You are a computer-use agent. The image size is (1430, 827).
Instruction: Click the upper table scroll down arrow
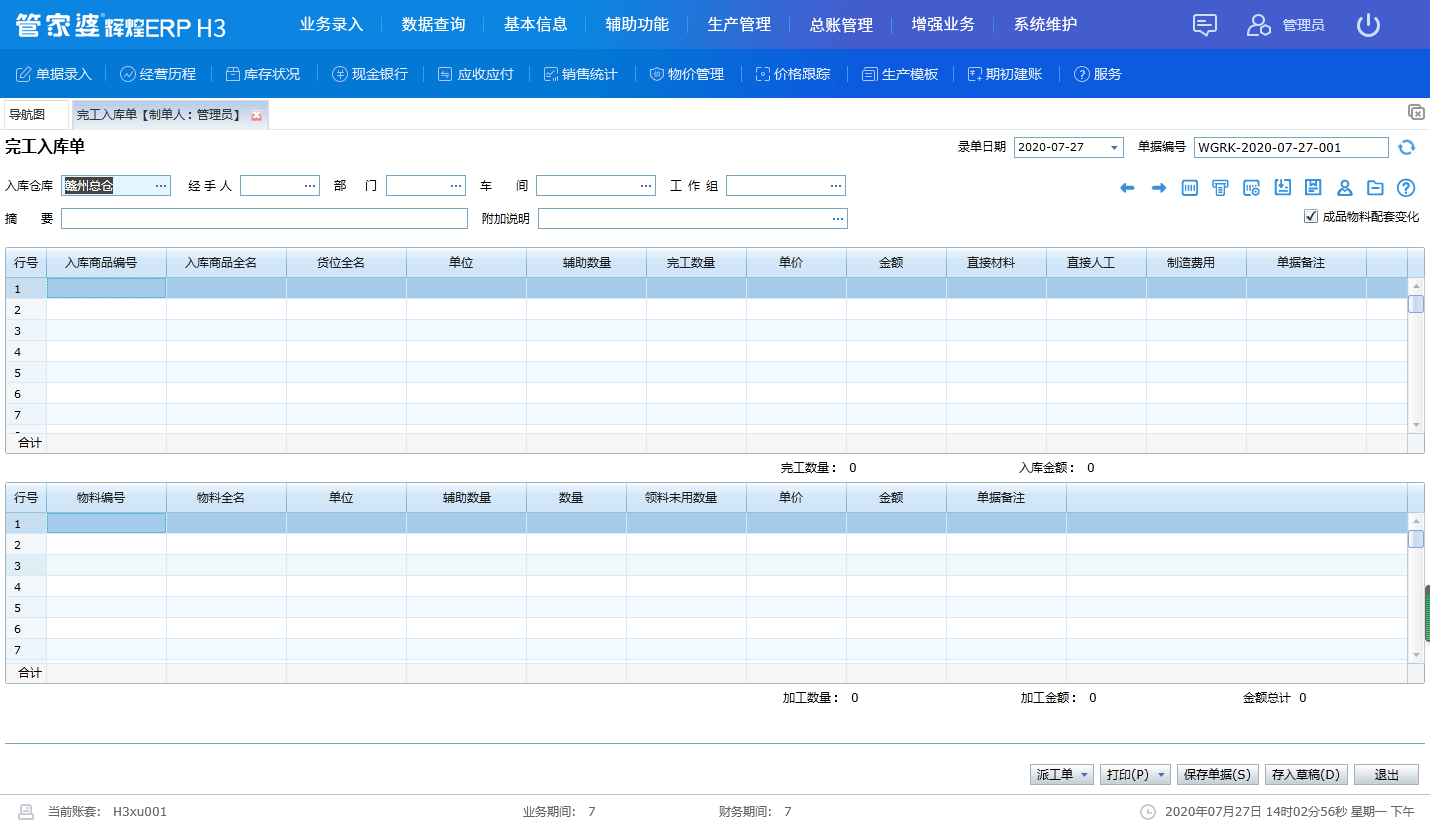click(1416, 425)
